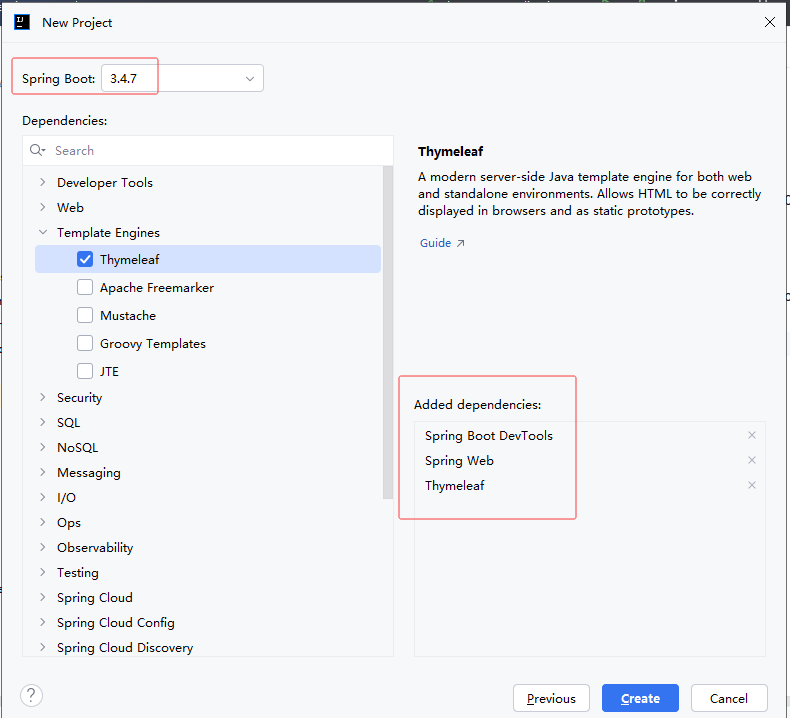The height and width of the screenshot is (718, 790).
Task: Check the Apache Freemarker checkbox
Action: [85, 287]
